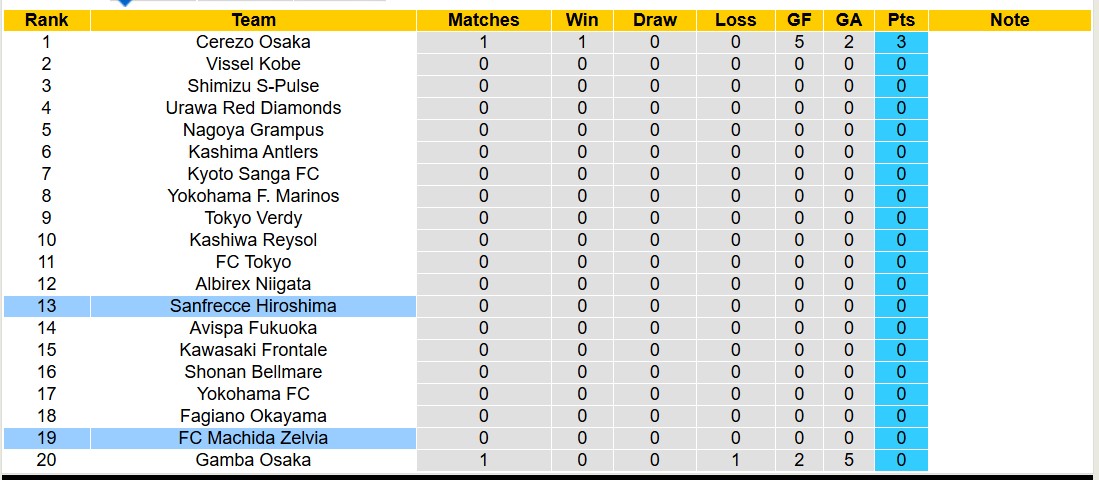Click the Fagiano Okayama team name
This screenshot has width=1099, height=480.
coord(253,416)
